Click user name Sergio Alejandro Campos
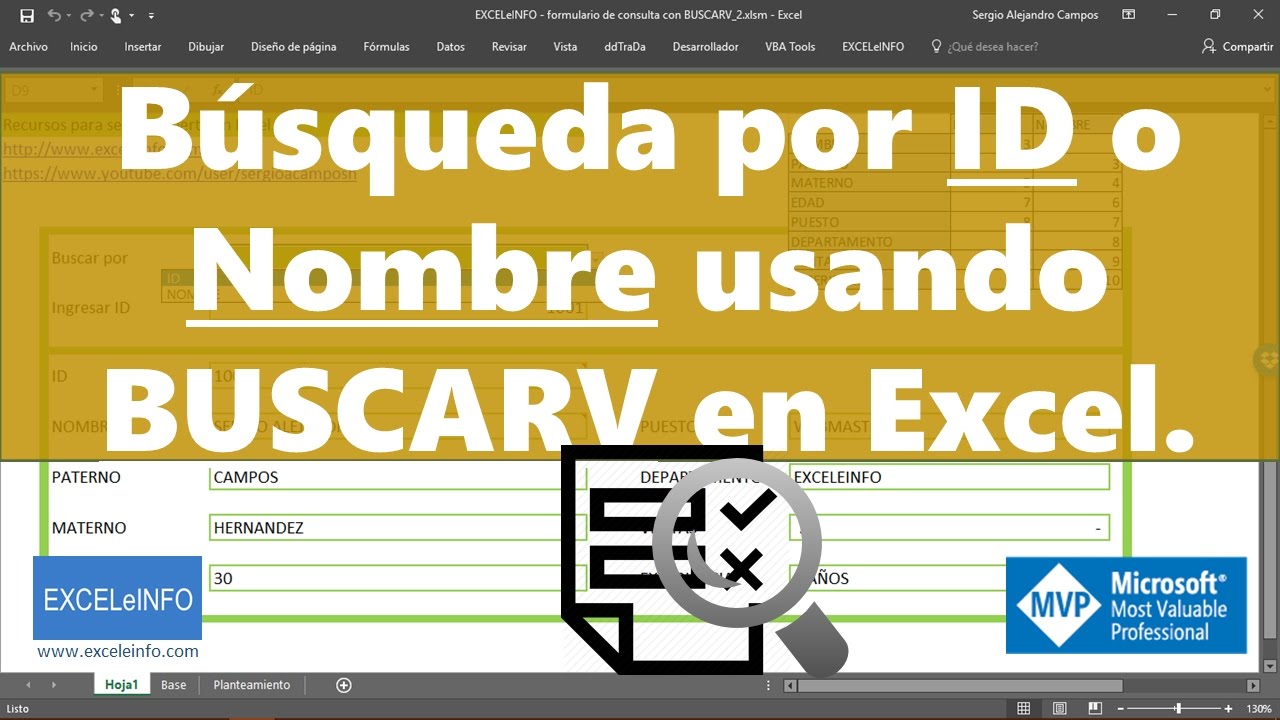This screenshot has width=1280, height=720. pos(1035,15)
